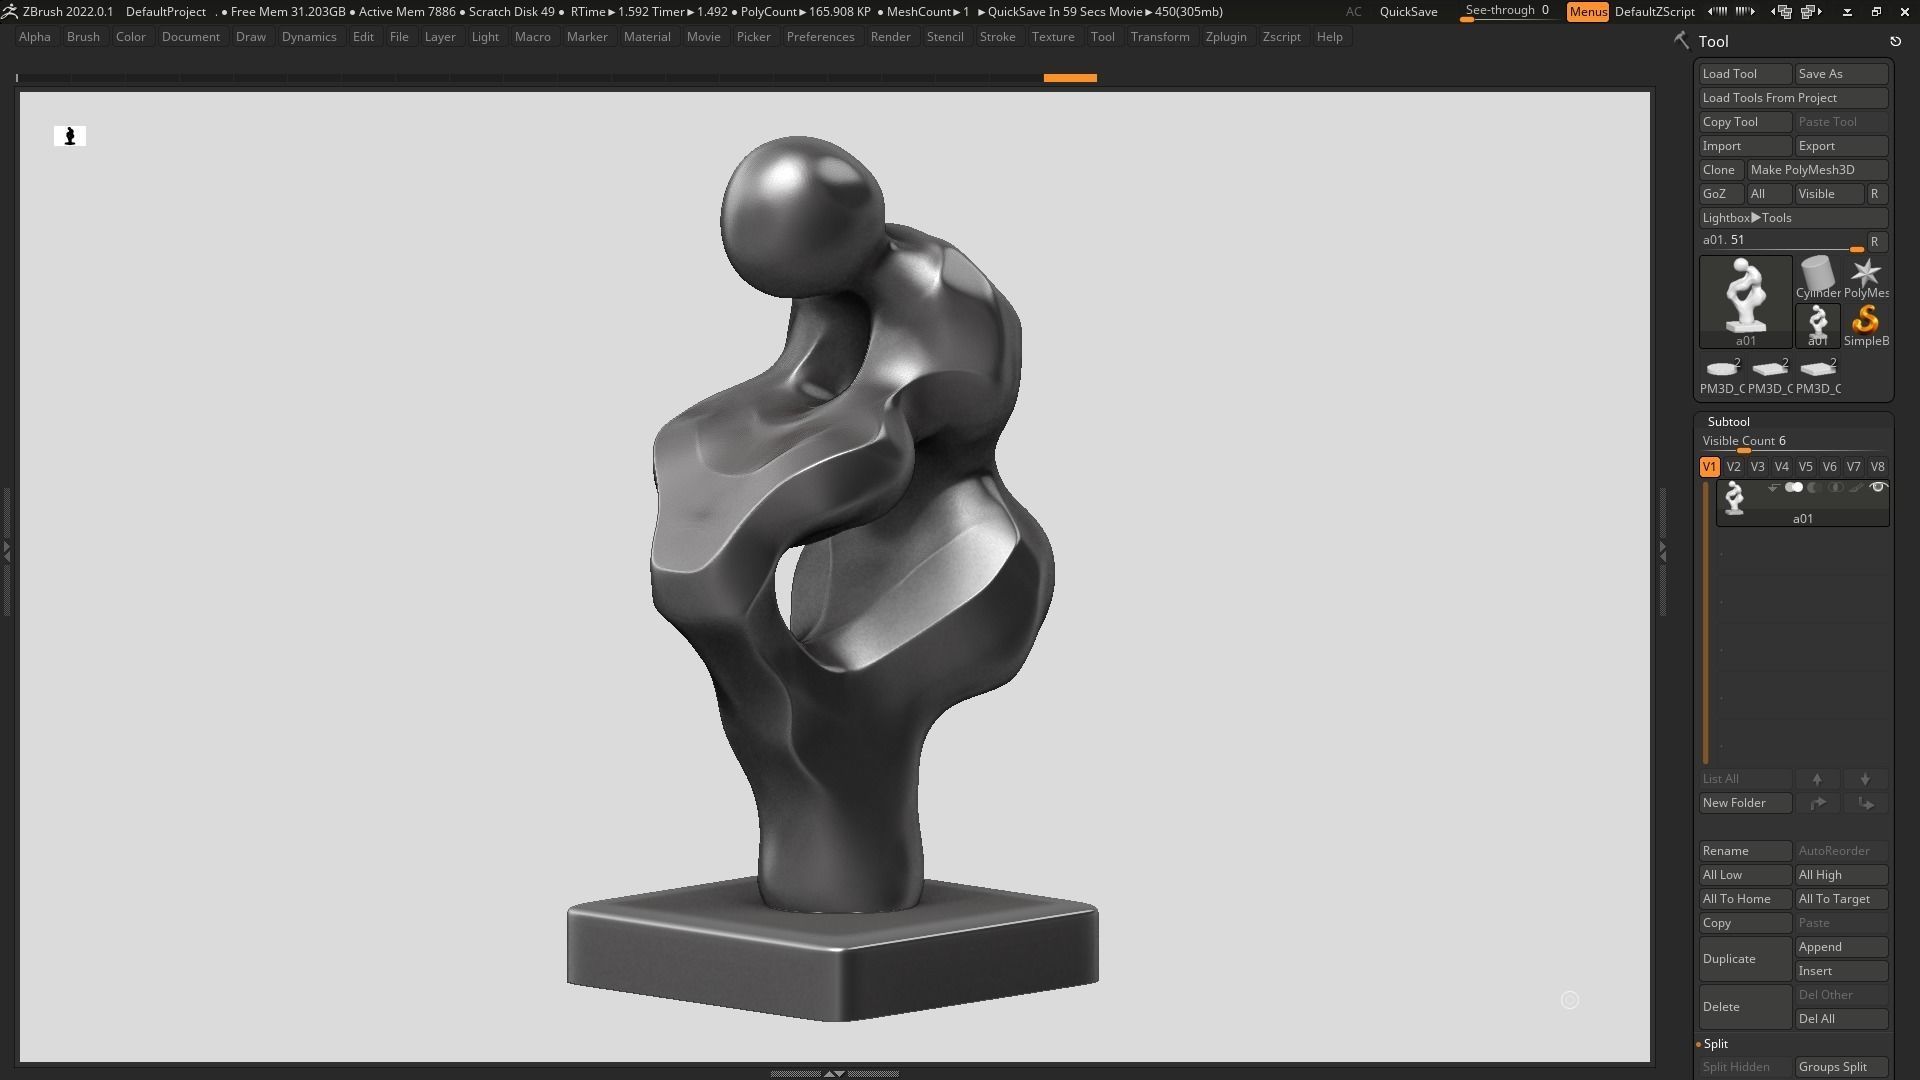The height and width of the screenshot is (1080, 1920).
Task: Click the Load Tool button
Action: click(x=1745, y=74)
